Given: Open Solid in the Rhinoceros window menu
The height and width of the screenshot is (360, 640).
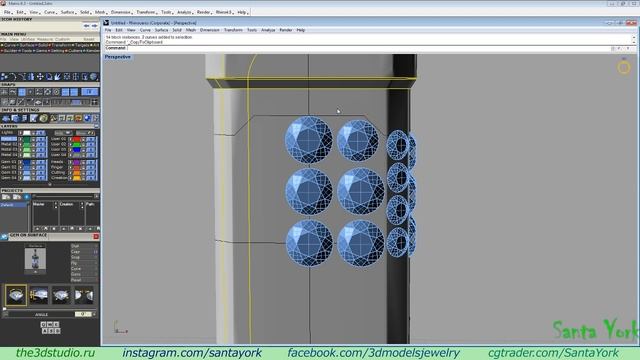Looking at the screenshot, I should [x=177, y=30].
